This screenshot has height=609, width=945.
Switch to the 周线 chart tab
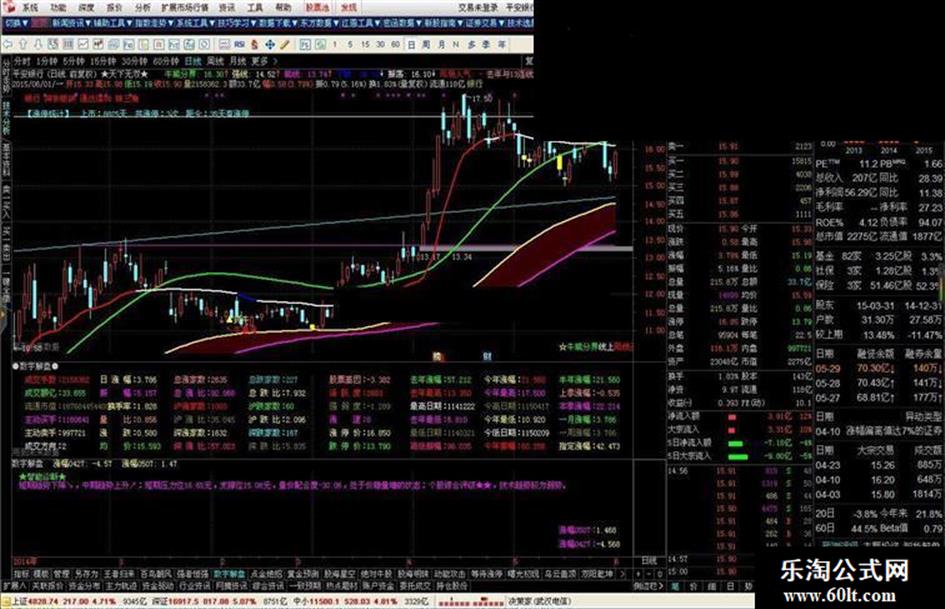pyautogui.click(x=215, y=62)
